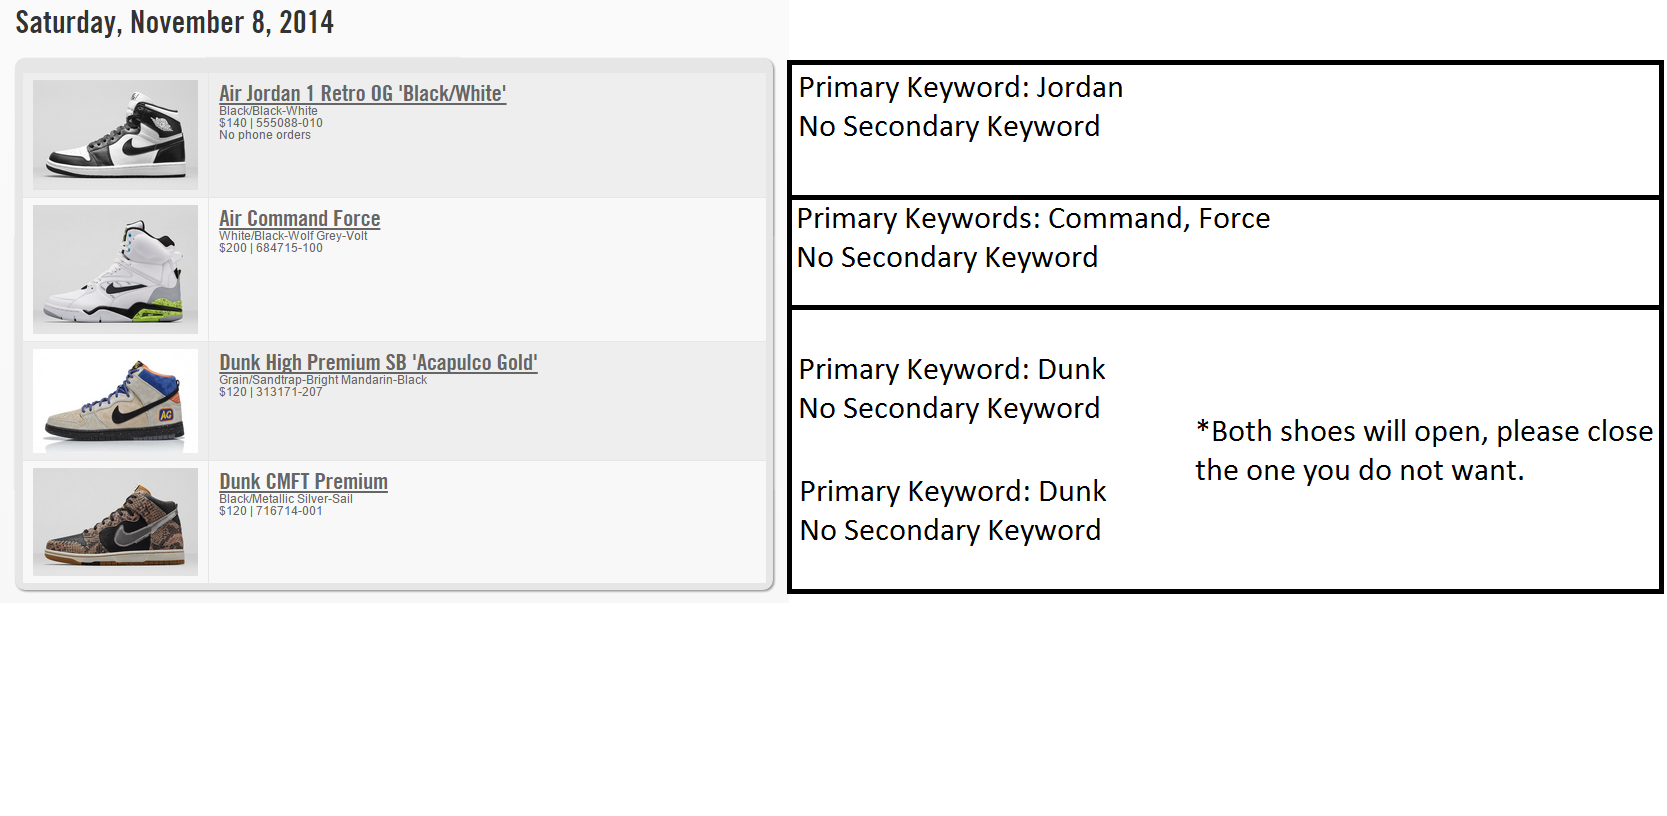This screenshot has width=1667, height=816.
Task: Click the White/Black-Wolf Grey-Volt colorway text
Action: pyautogui.click(x=293, y=236)
